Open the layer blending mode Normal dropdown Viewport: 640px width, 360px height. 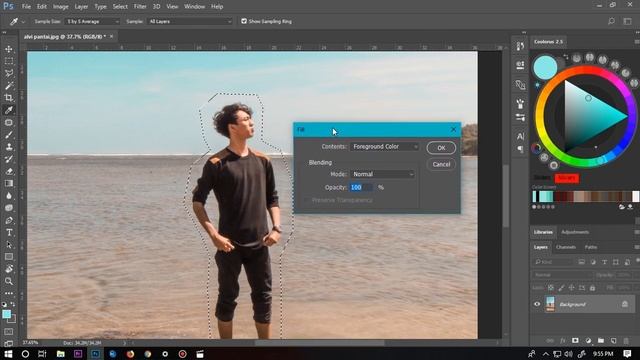[x=561, y=275]
